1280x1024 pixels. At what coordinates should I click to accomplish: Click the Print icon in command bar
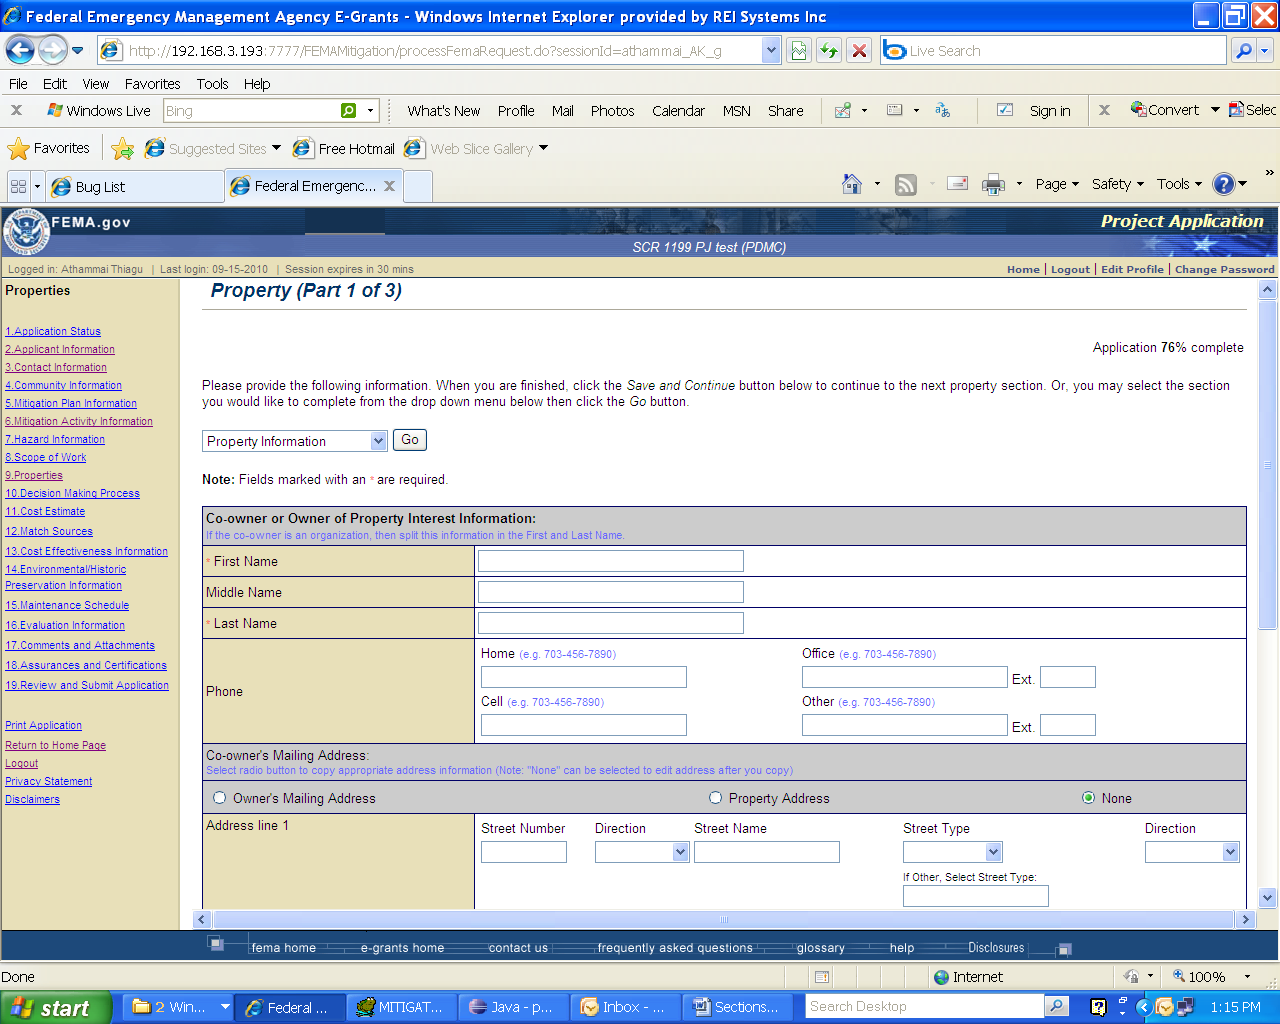tap(993, 184)
